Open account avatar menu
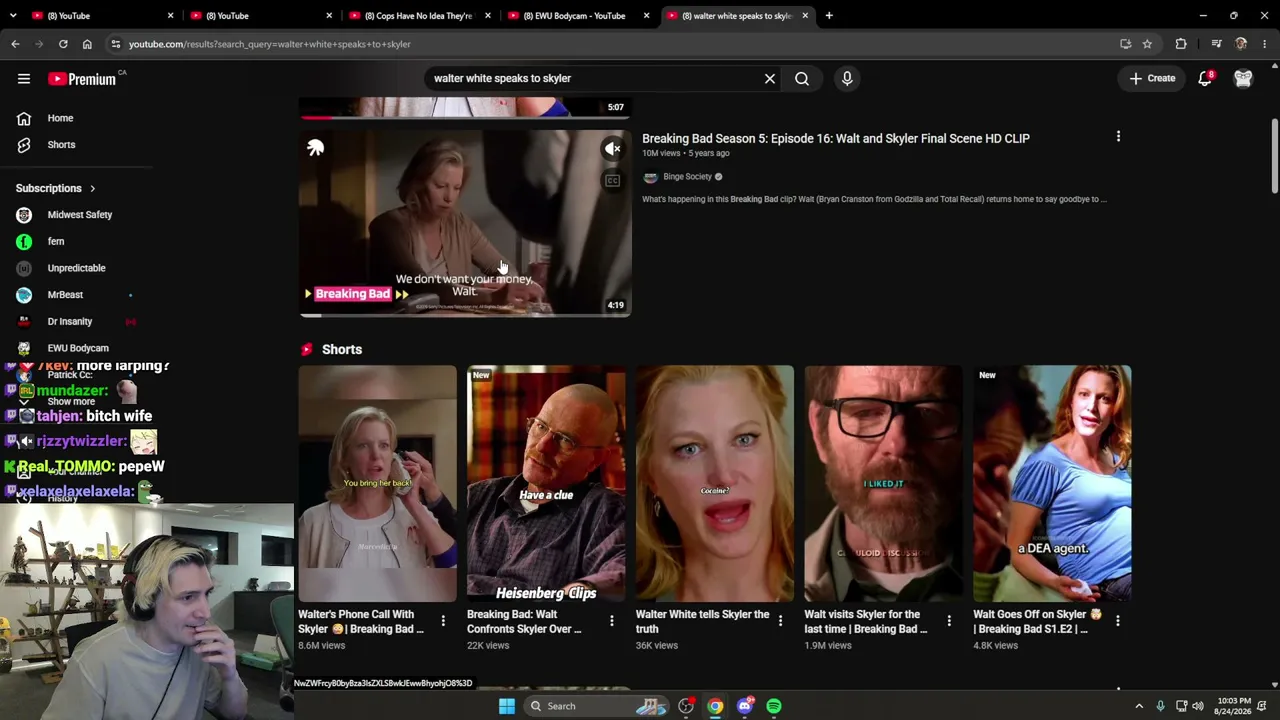1280x720 pixels. coord(1243,78)
